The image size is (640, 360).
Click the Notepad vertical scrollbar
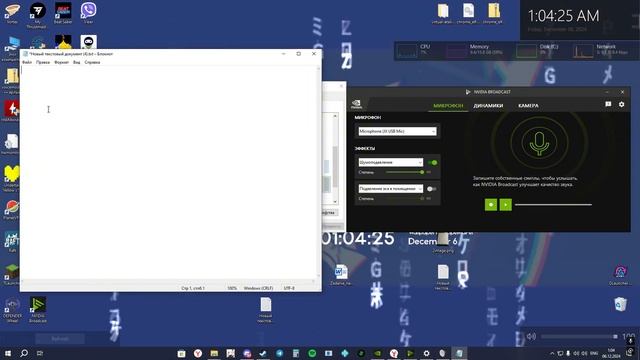[x=318, y=173]
